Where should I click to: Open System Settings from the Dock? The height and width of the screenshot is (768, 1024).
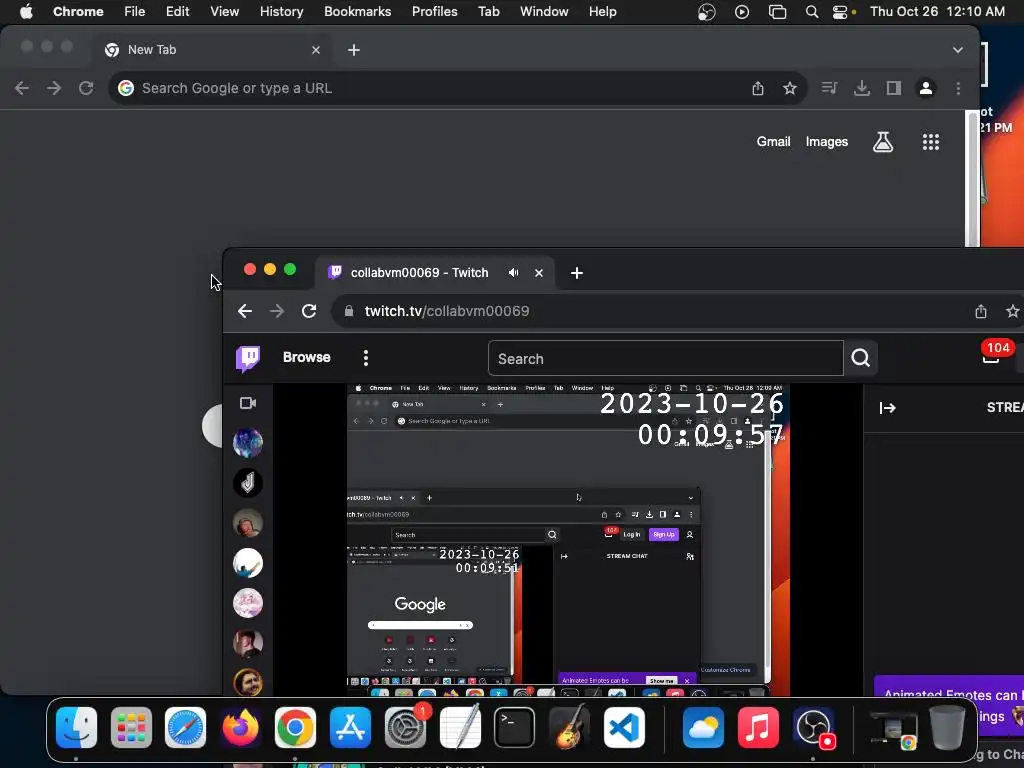click(405, 728)
